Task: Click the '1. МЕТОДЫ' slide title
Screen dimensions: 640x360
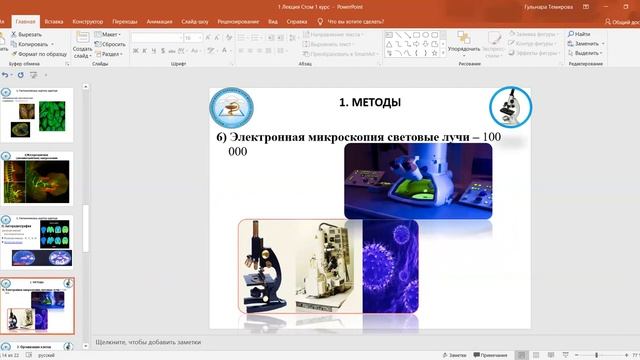Action: click(x=370, y=102)
